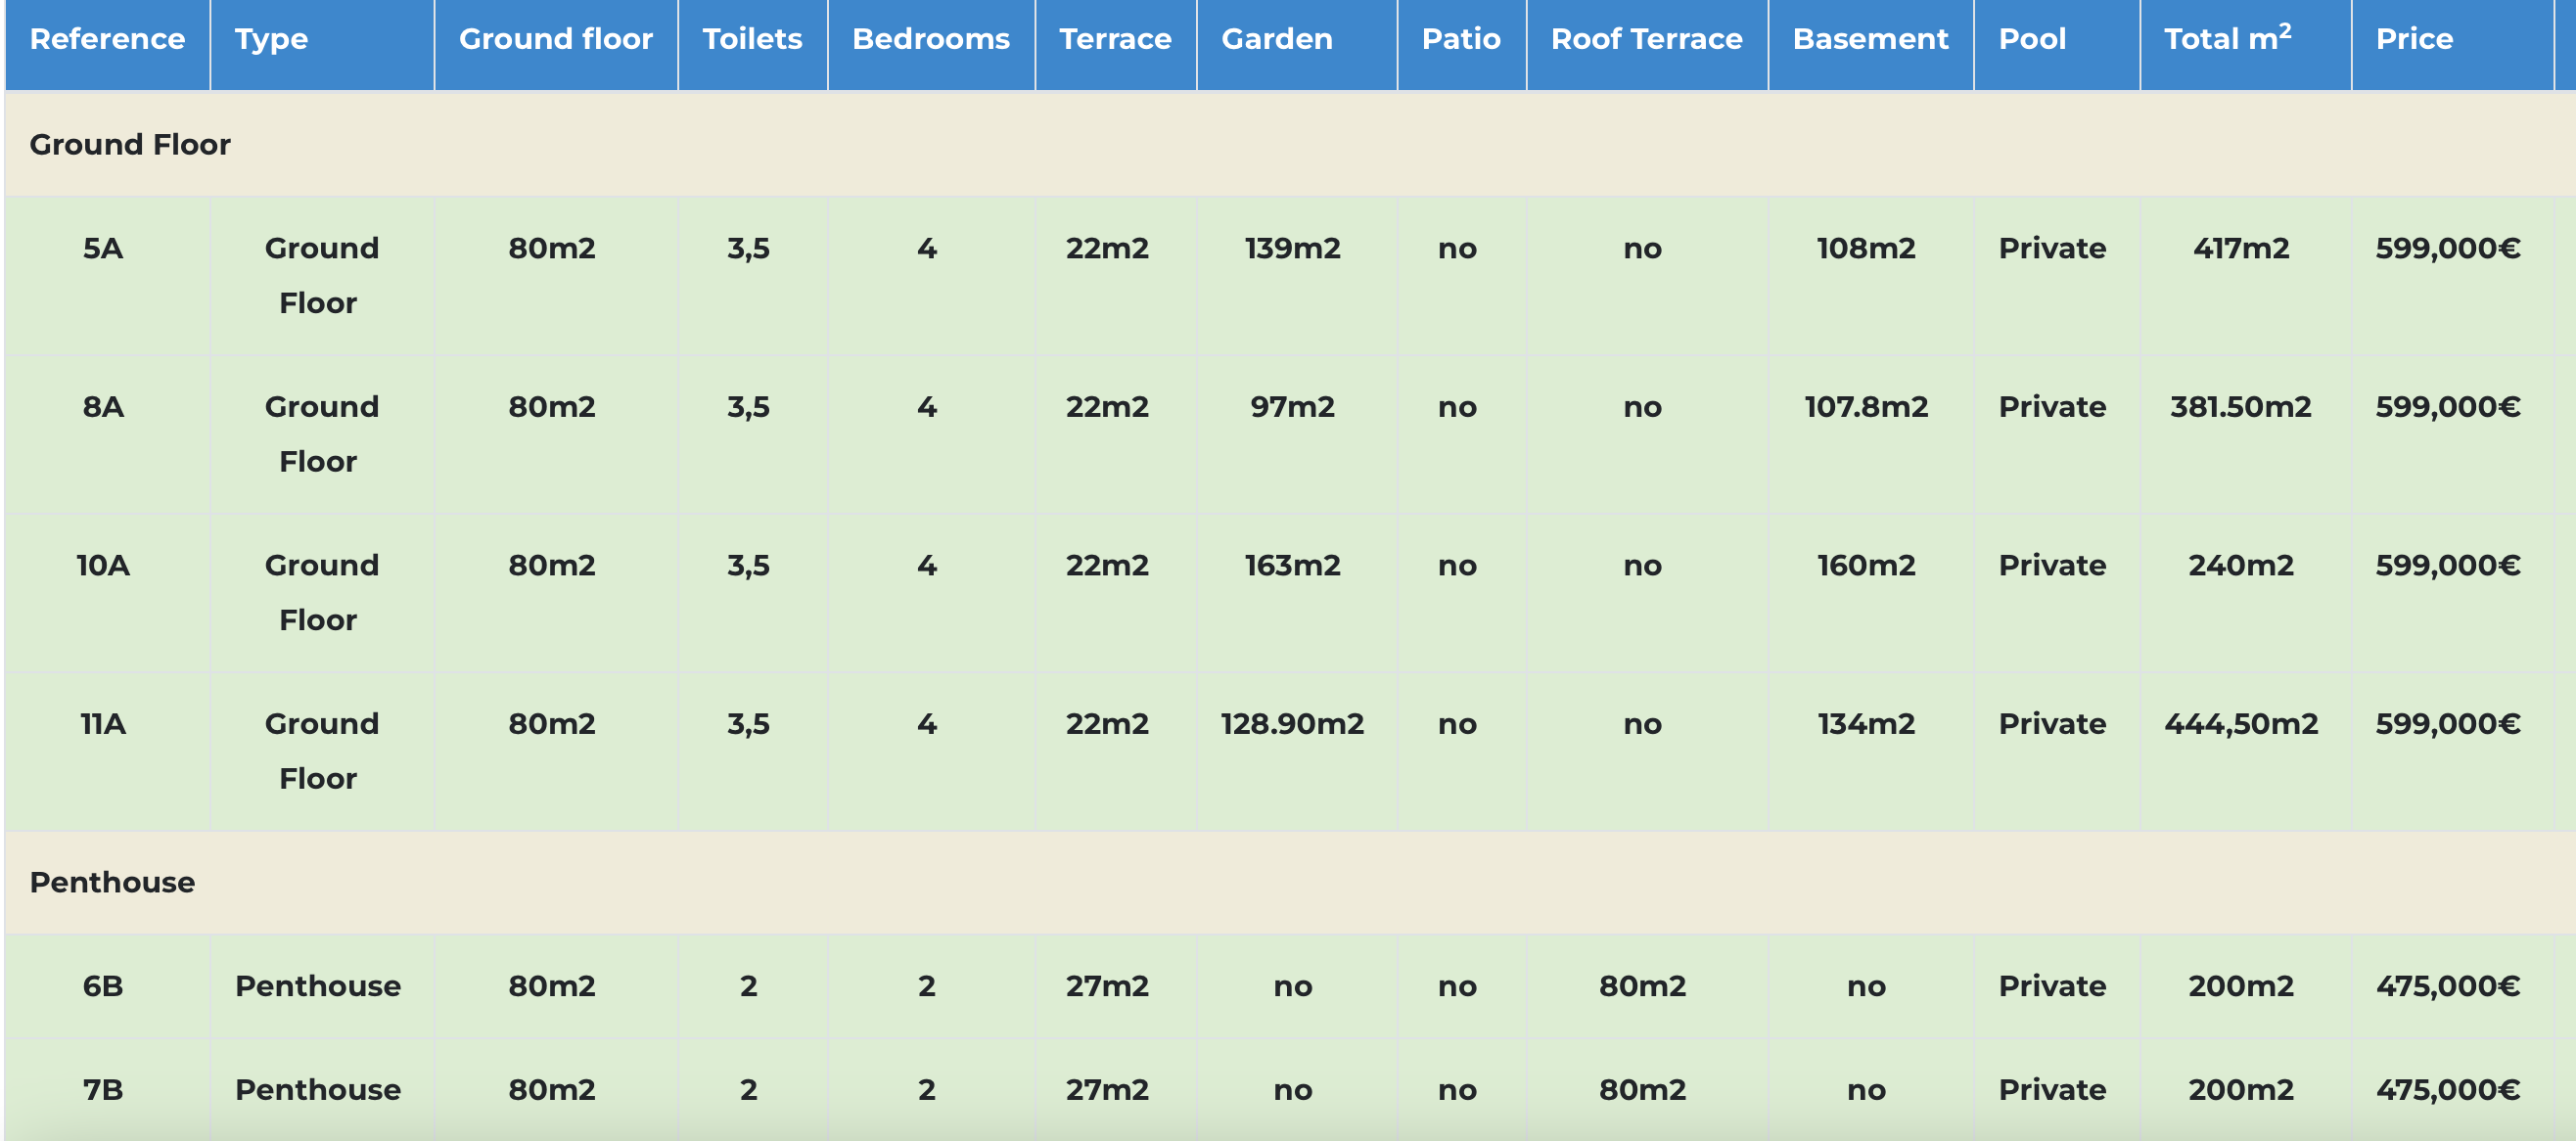This screenshot has height=1141, width=2576.
Task: Click the 160m2 basement value
Action: [1866, 565]
